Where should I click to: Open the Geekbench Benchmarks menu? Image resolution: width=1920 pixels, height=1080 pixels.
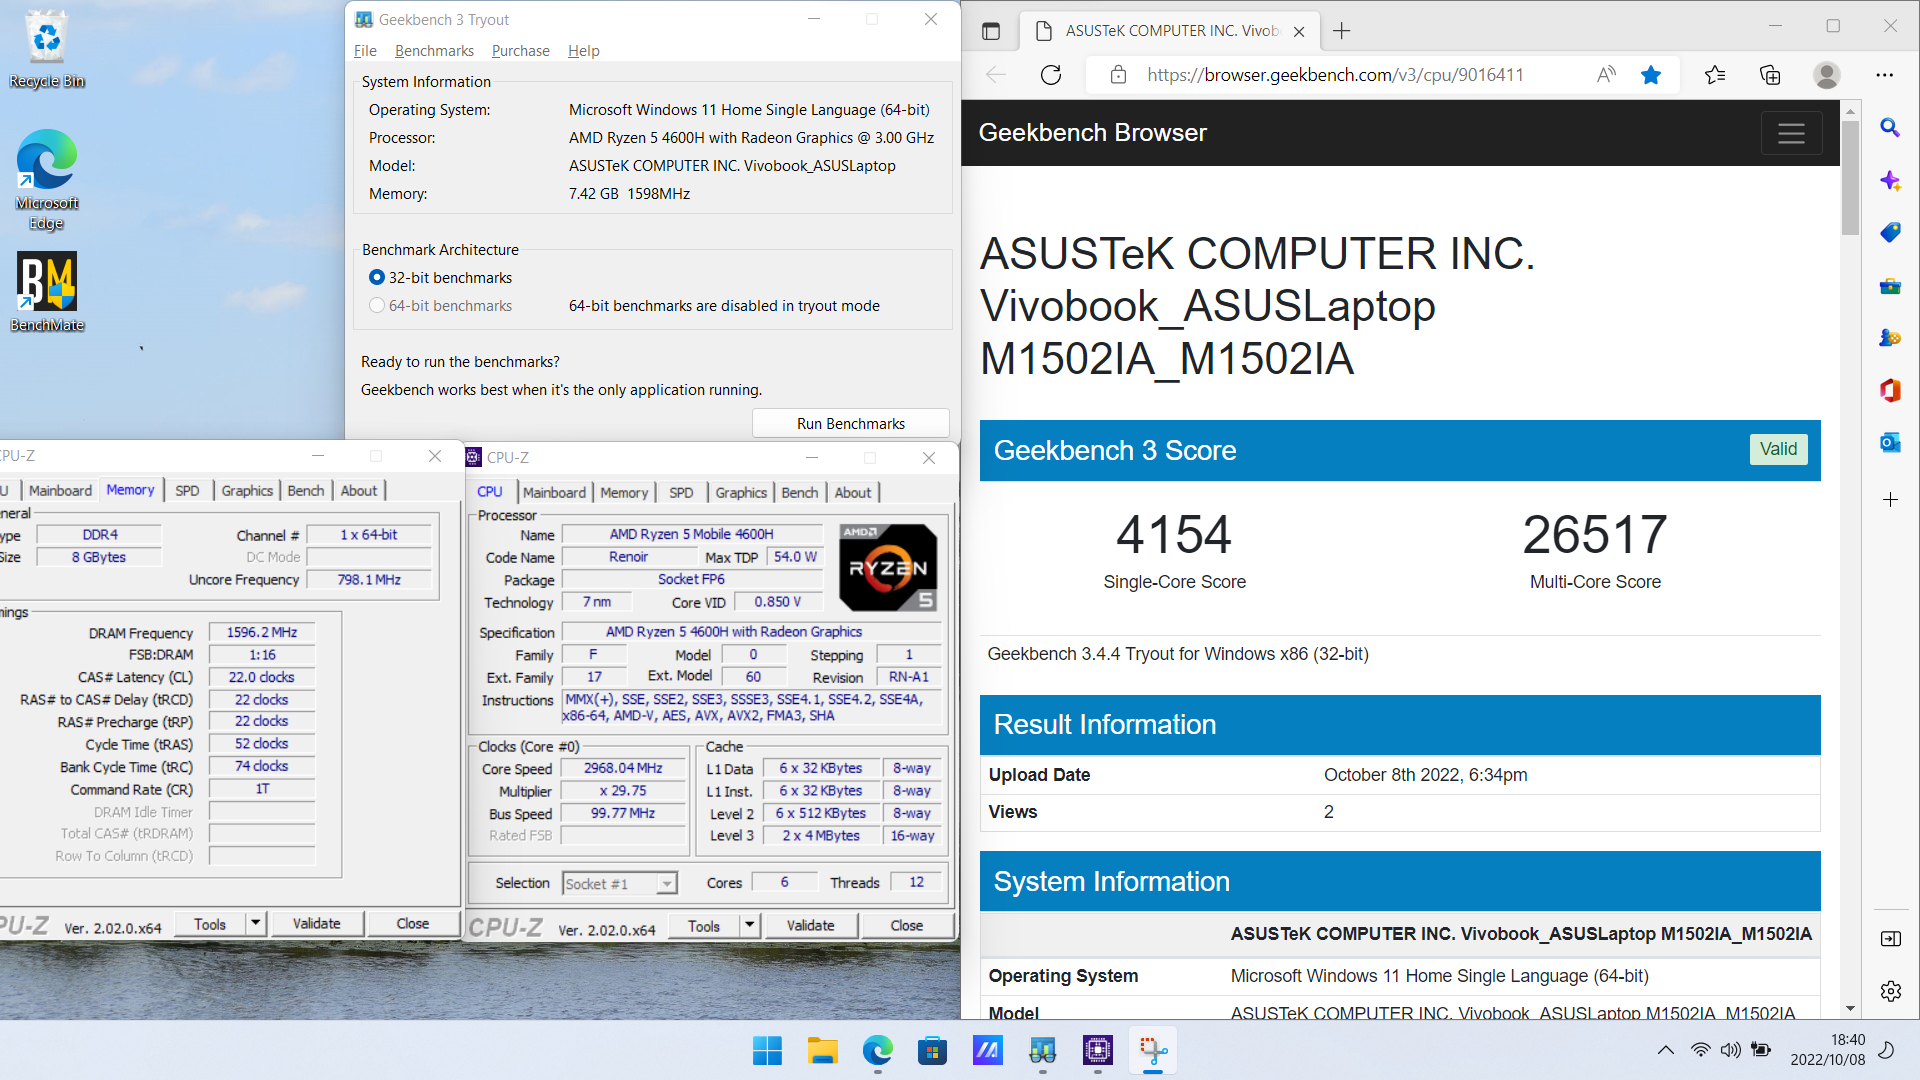(x=434, y=51)
